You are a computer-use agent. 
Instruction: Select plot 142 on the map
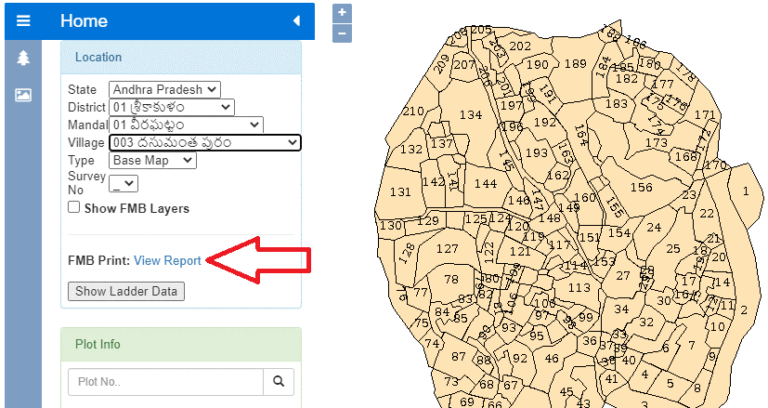click(x=433, y=181)
